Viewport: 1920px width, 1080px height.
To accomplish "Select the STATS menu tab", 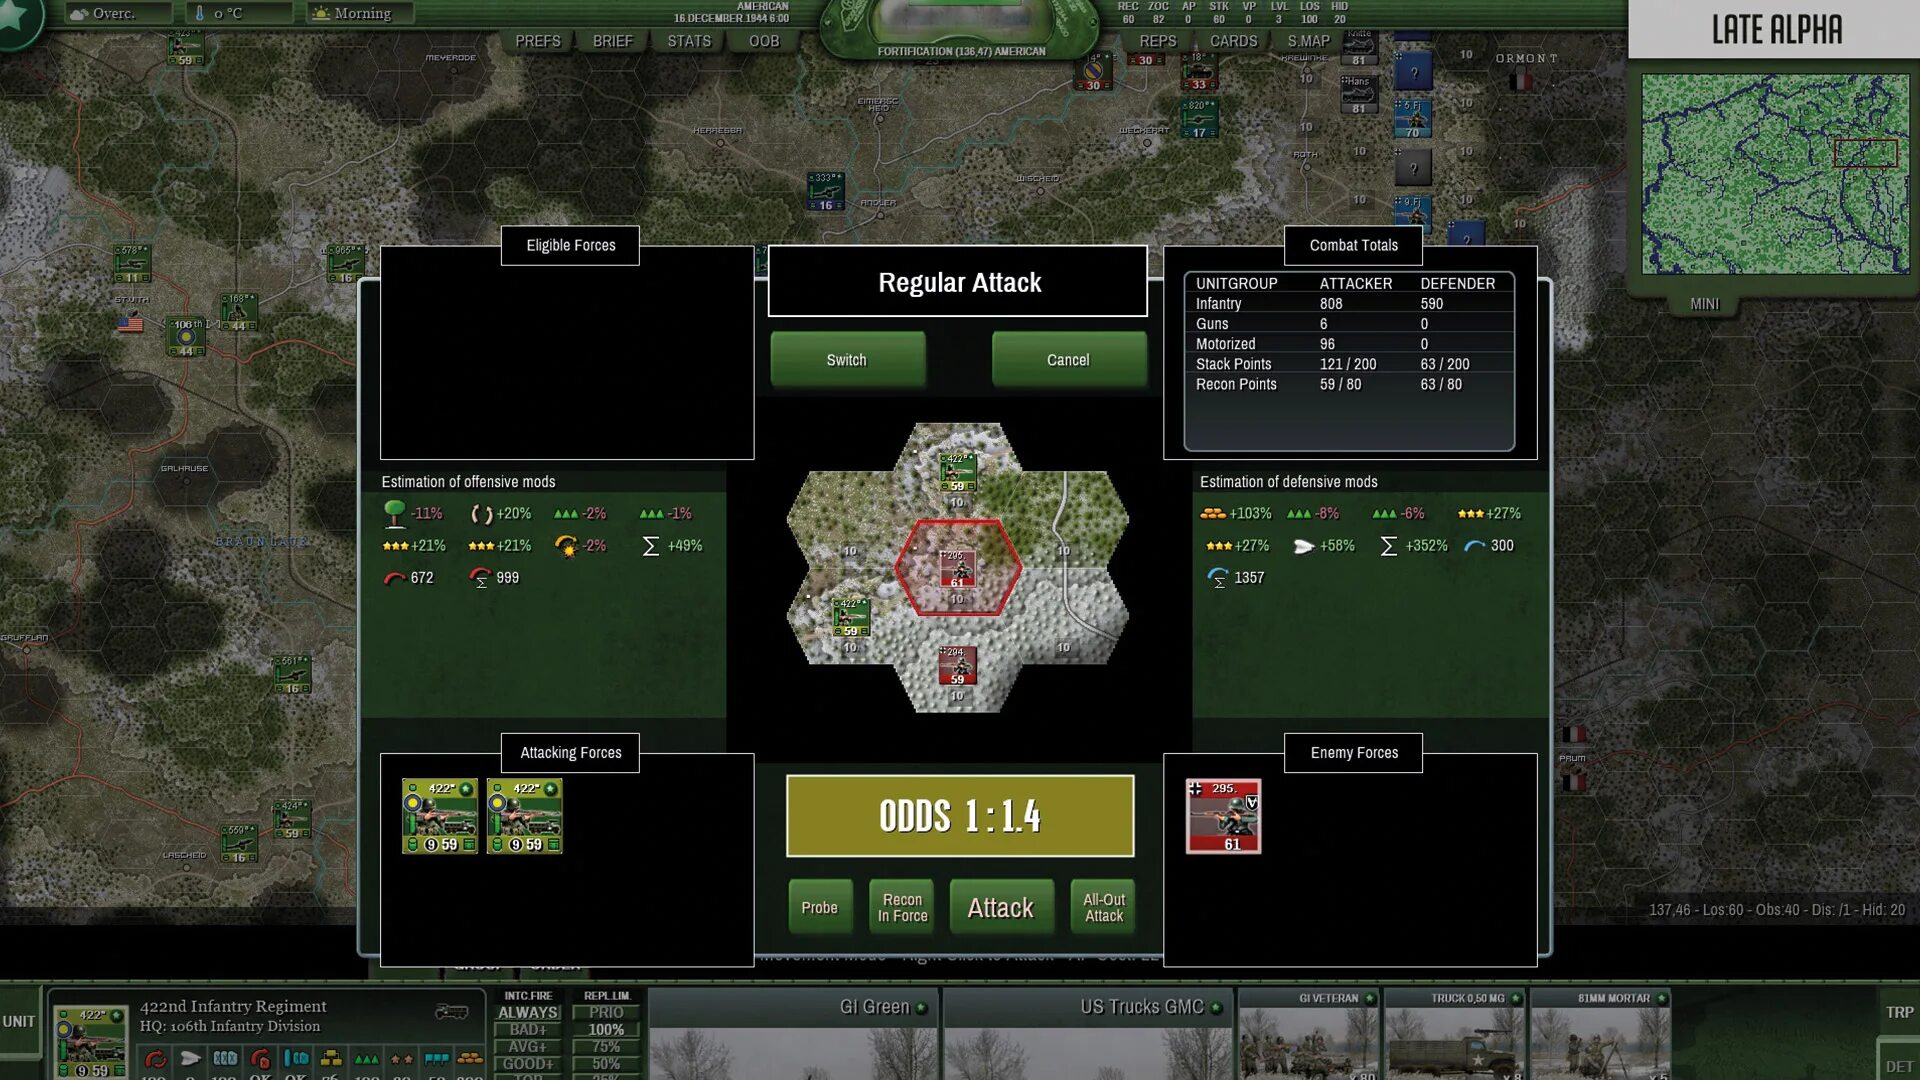I will coord(687,41).
